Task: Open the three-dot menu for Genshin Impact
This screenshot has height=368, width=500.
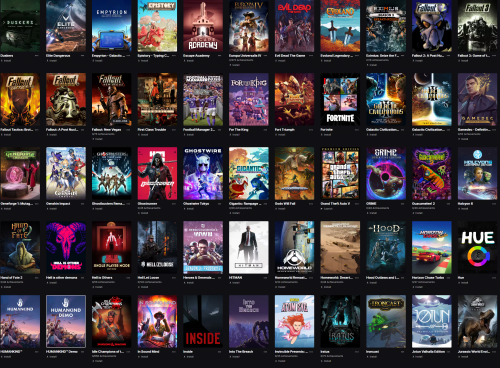Action: coord(82,204)
